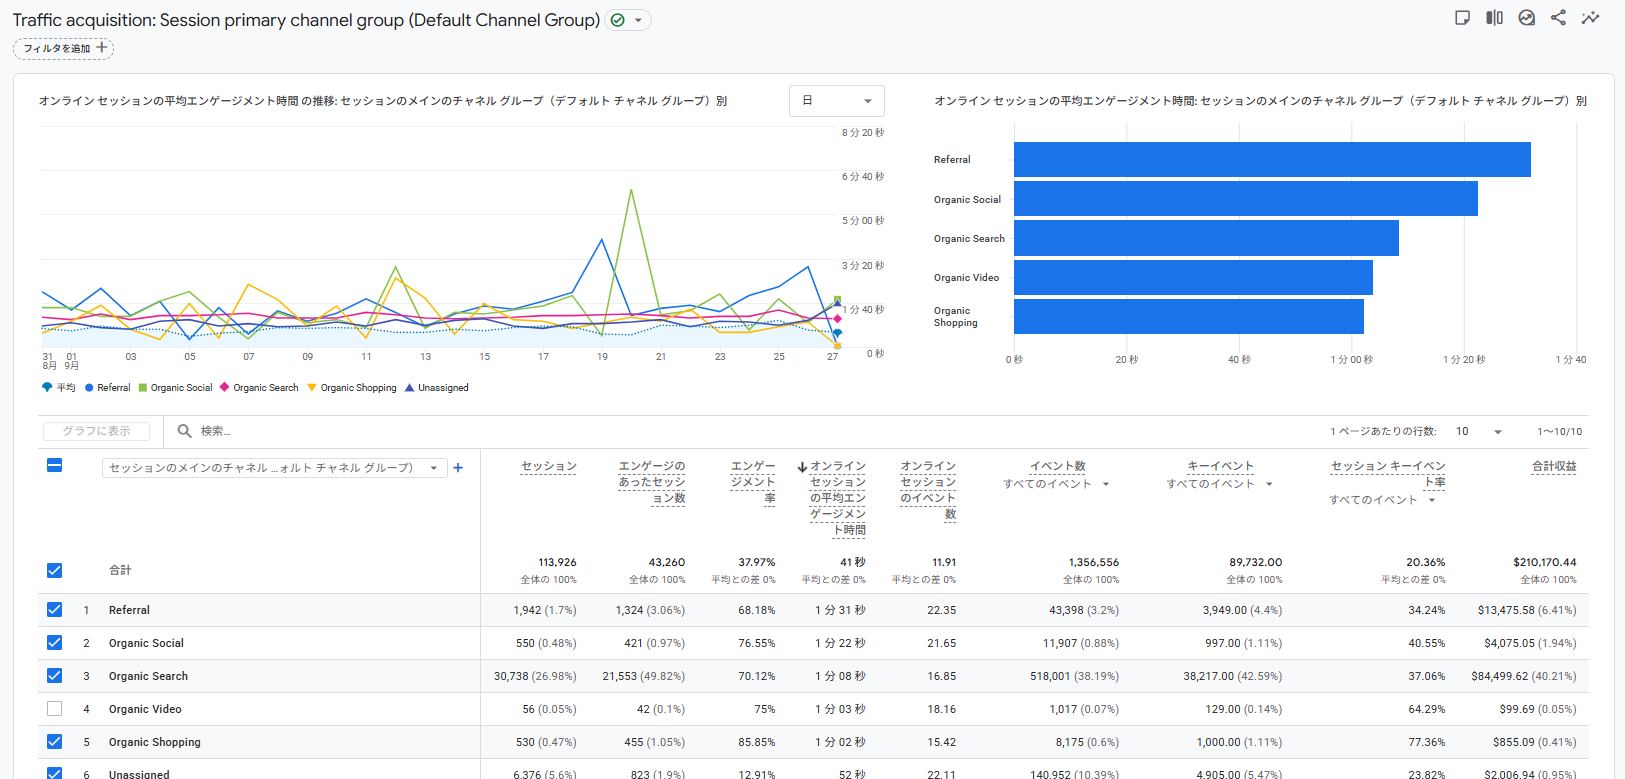Click the green verified status check icon
This screenshot has width=1625, height=779.
pos(618,20)
